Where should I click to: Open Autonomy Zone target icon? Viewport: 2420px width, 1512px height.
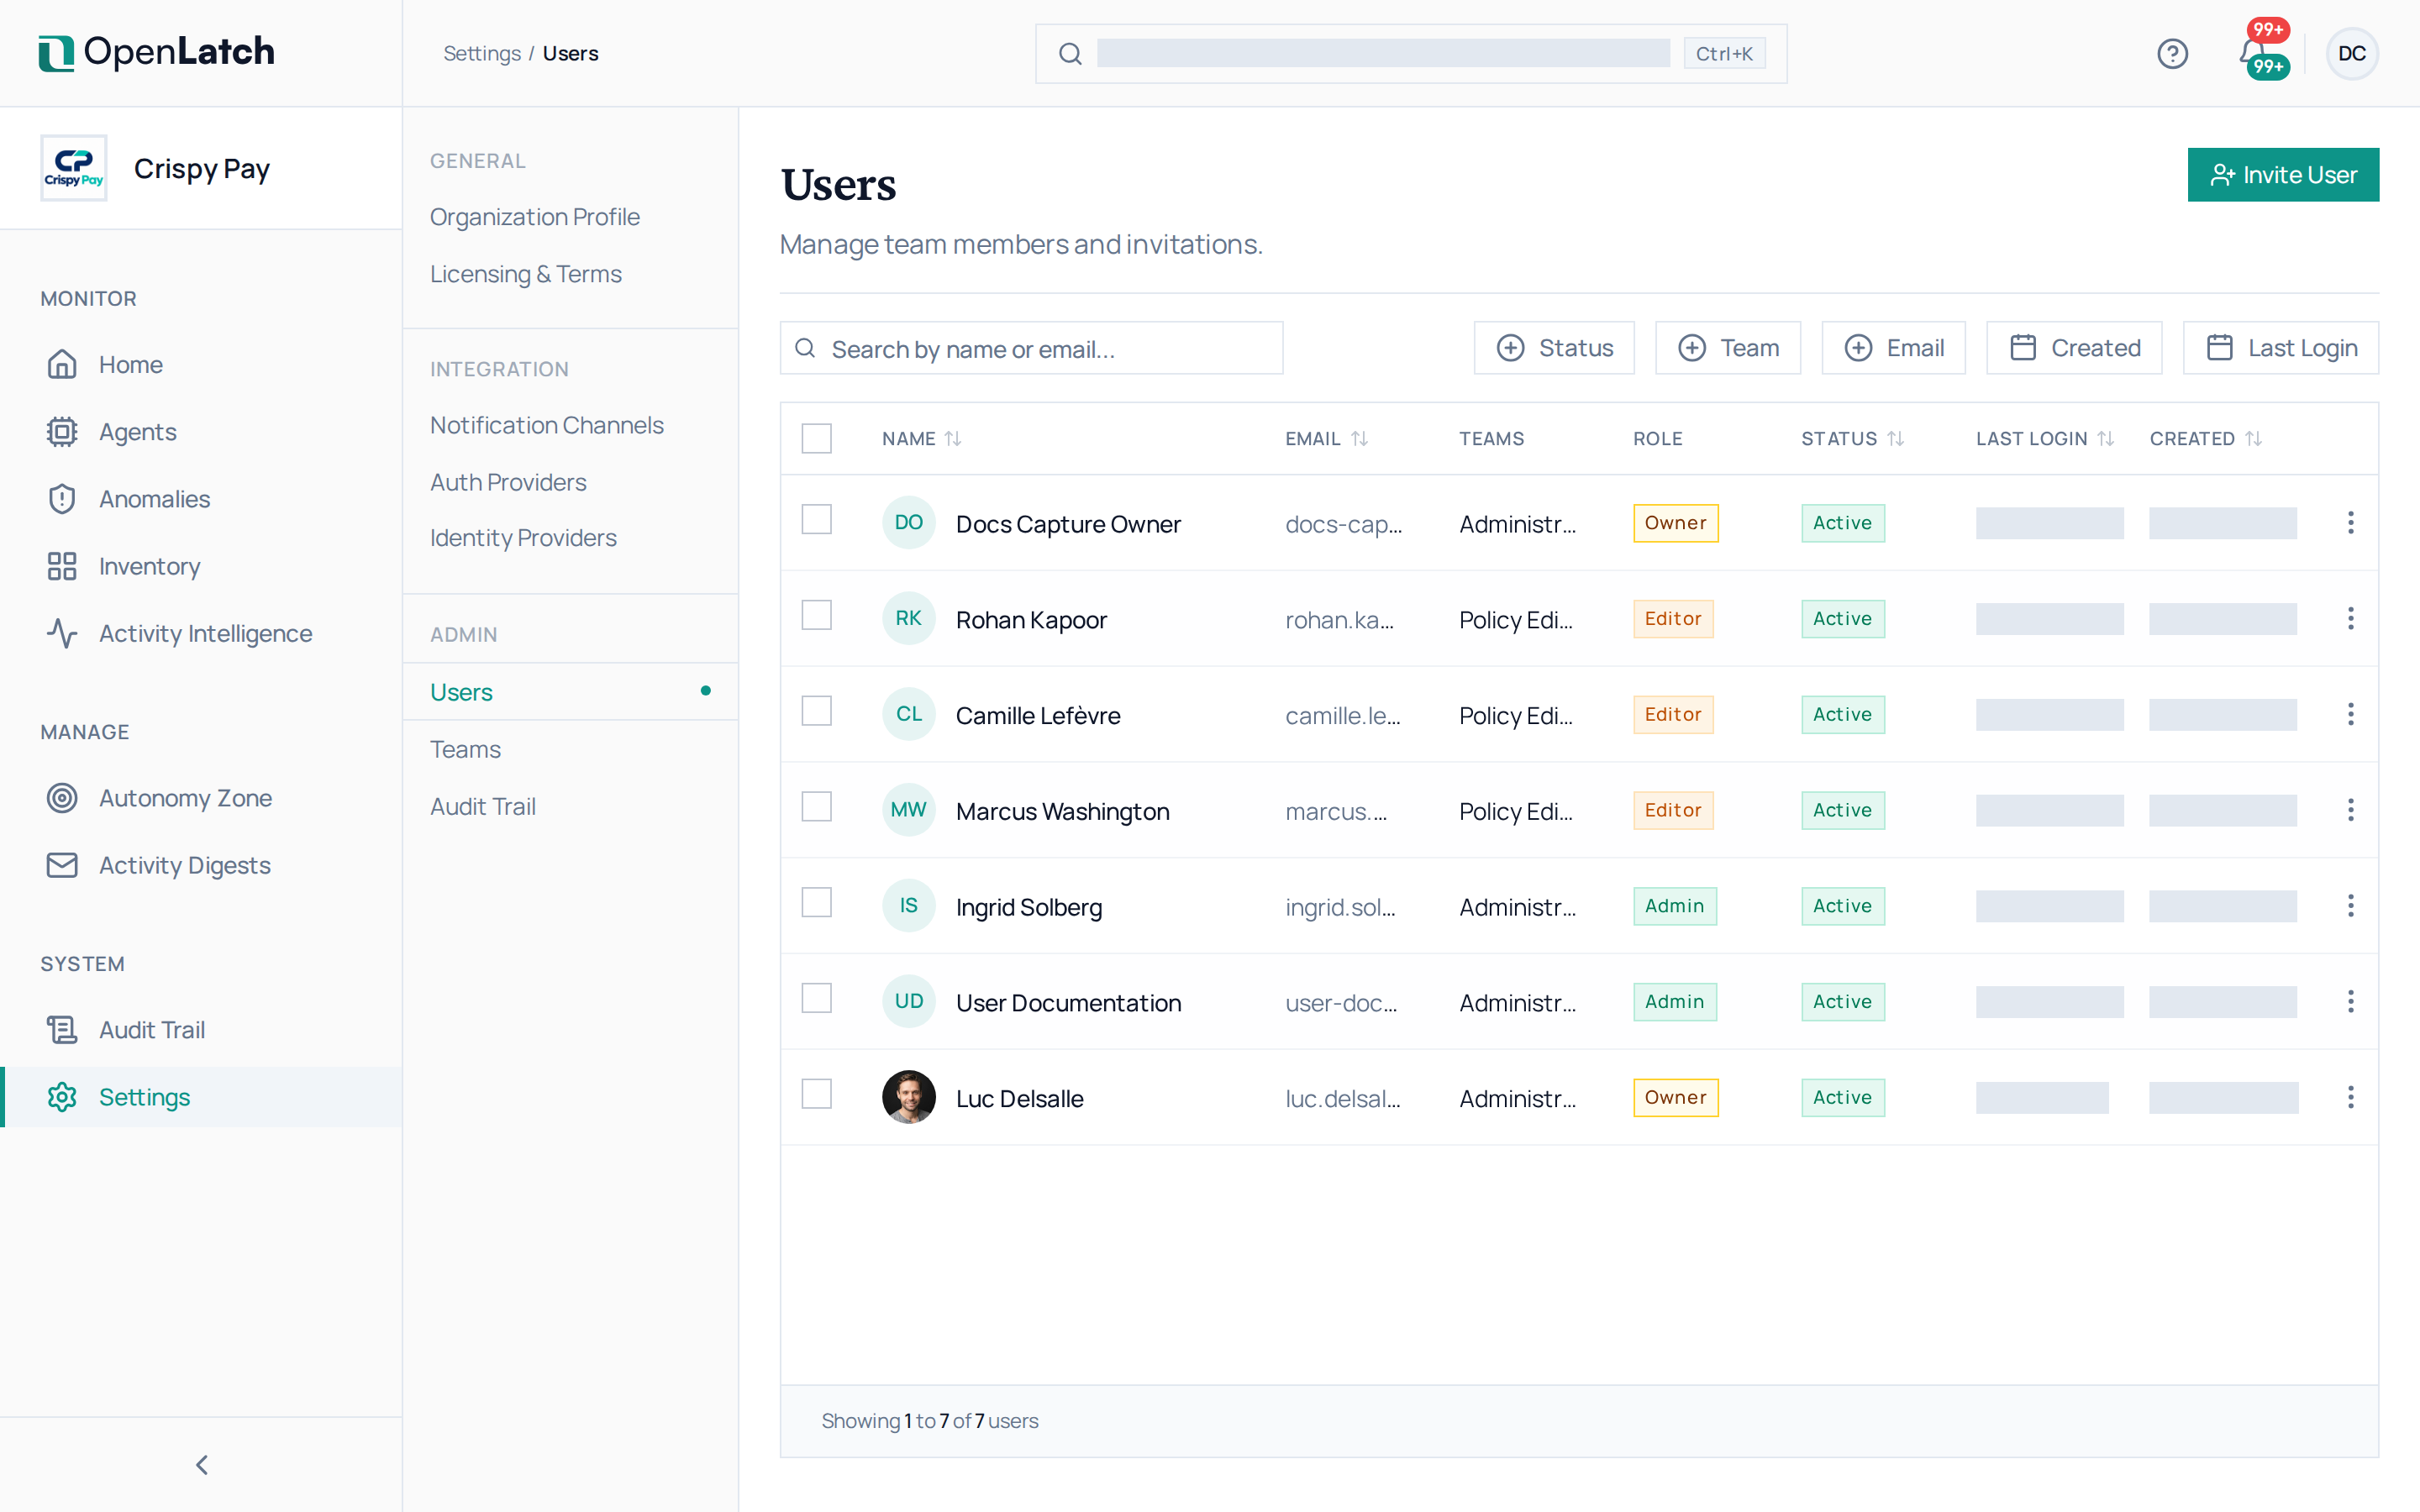62,797
